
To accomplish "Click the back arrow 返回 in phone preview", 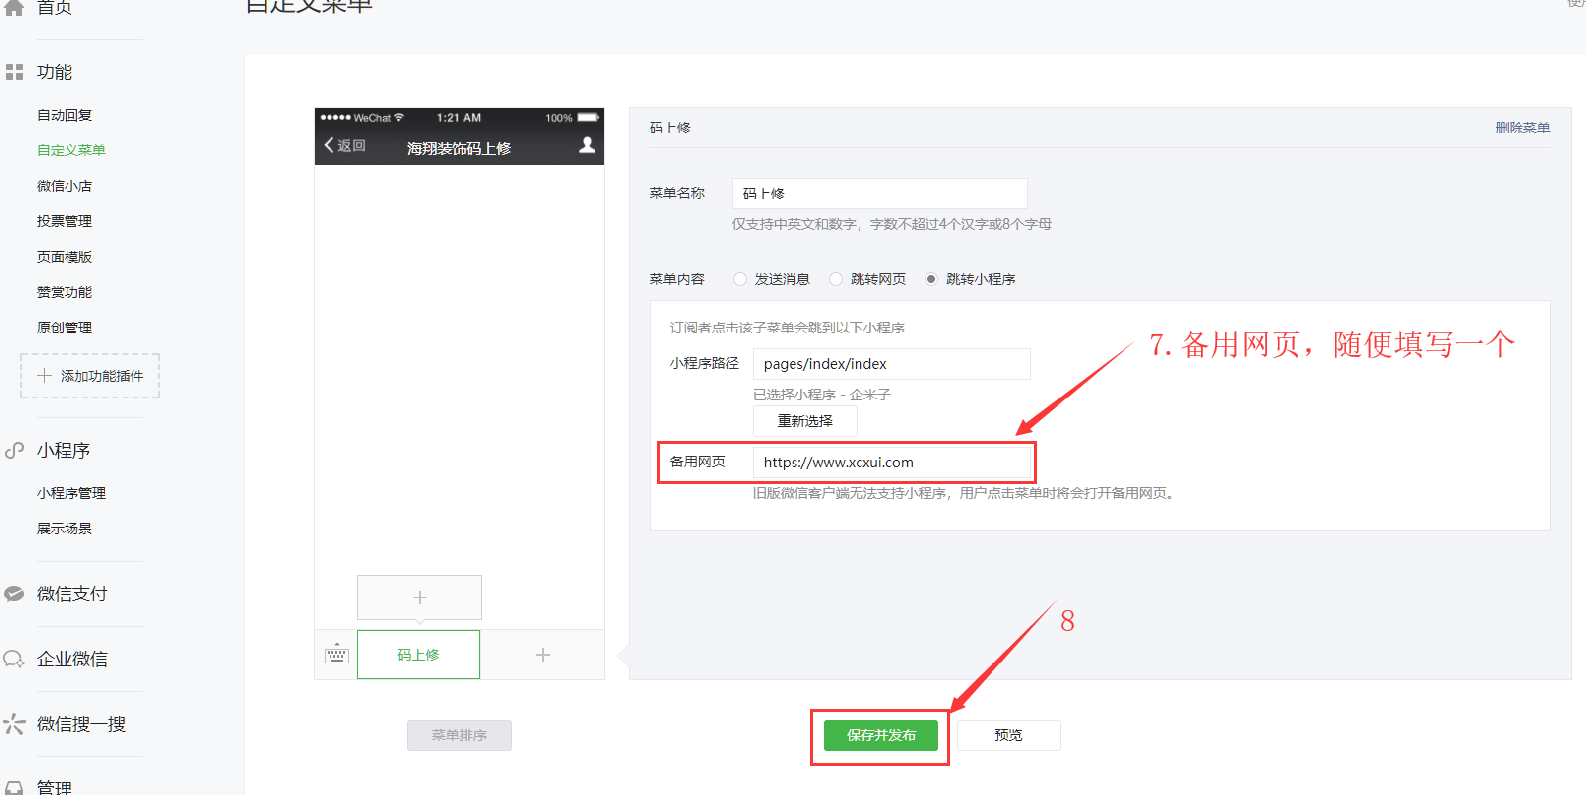I will 345,146.
